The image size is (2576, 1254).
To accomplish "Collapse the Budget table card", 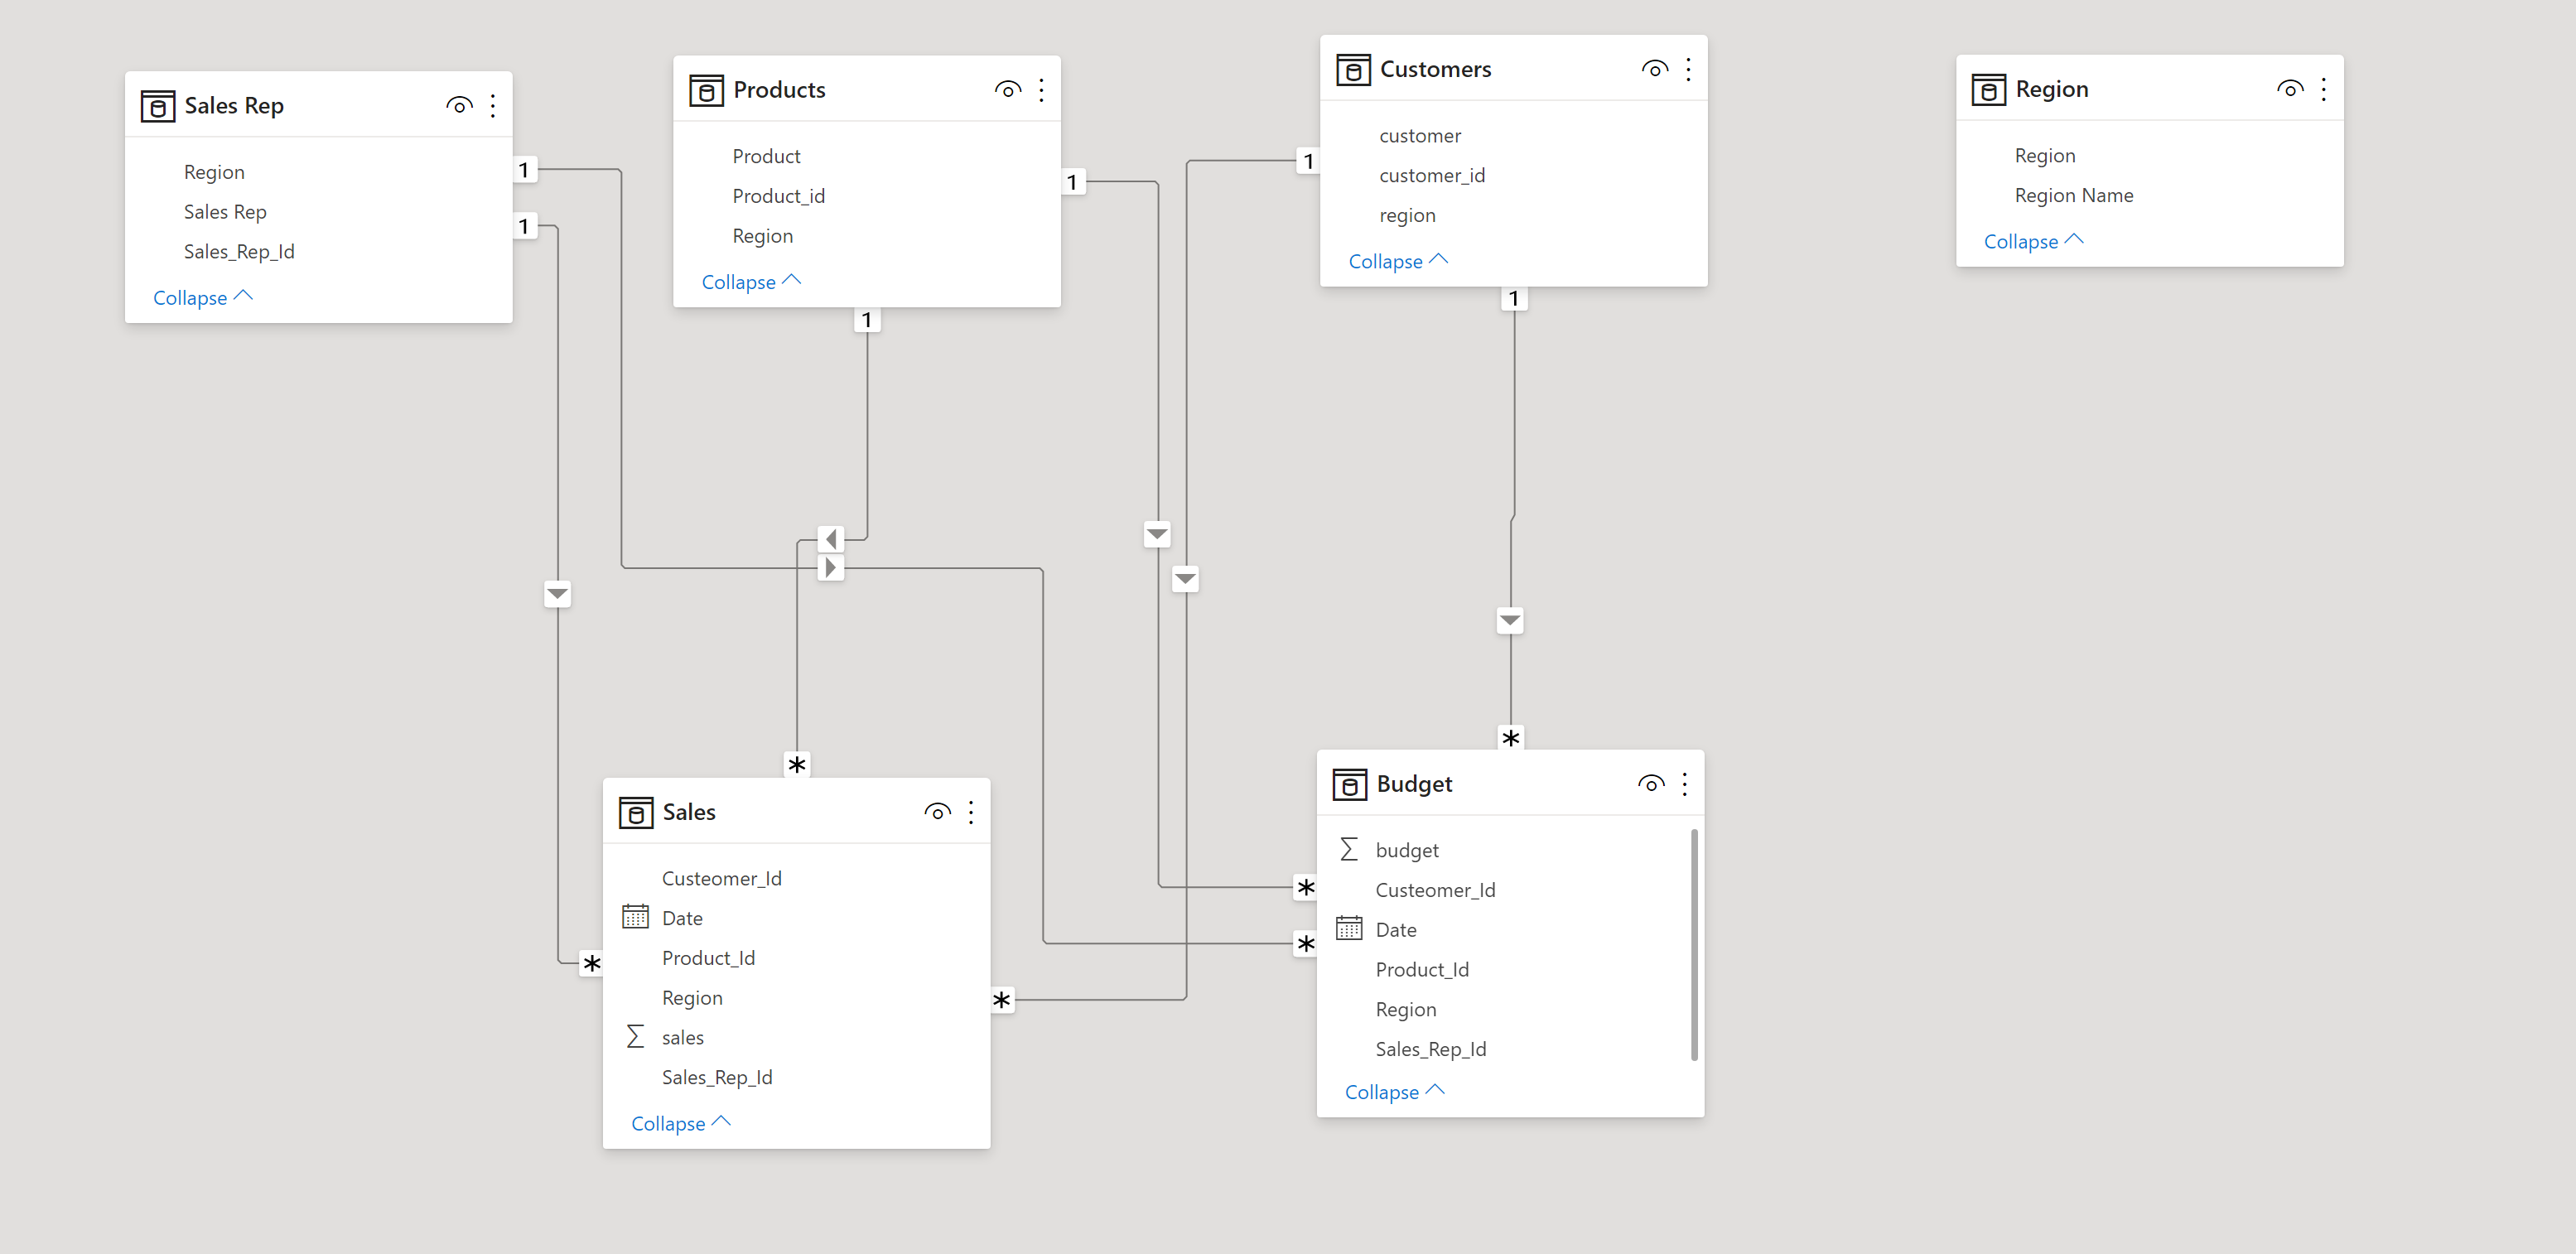I will pos(1395,1092).
